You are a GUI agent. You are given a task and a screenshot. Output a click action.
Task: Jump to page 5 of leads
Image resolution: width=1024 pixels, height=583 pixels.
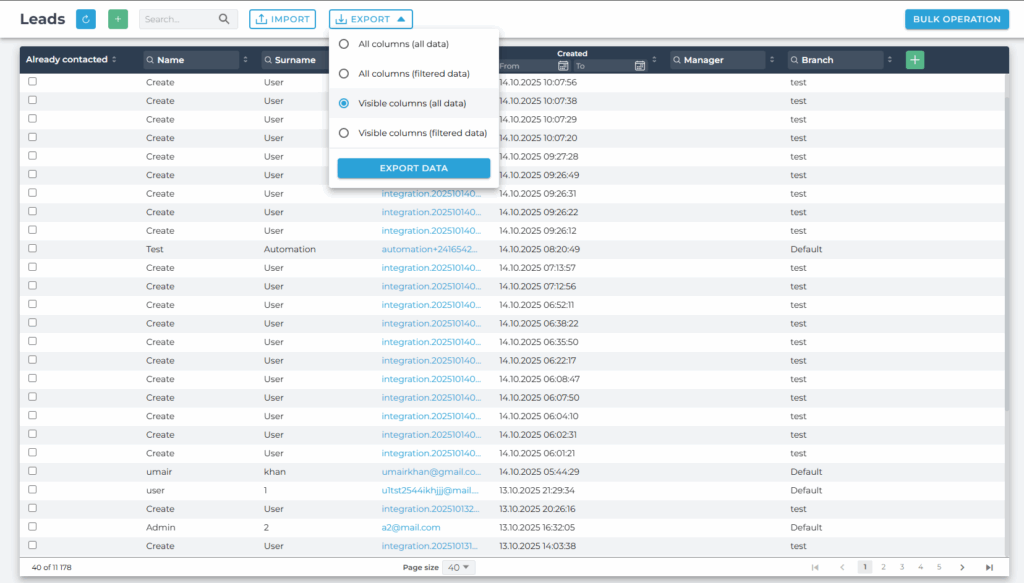coord(939,567)
